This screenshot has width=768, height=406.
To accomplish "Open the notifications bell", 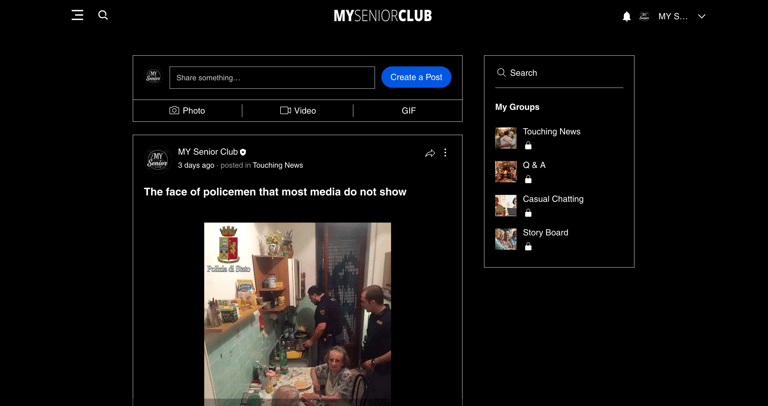I will [x=626, y=17].
